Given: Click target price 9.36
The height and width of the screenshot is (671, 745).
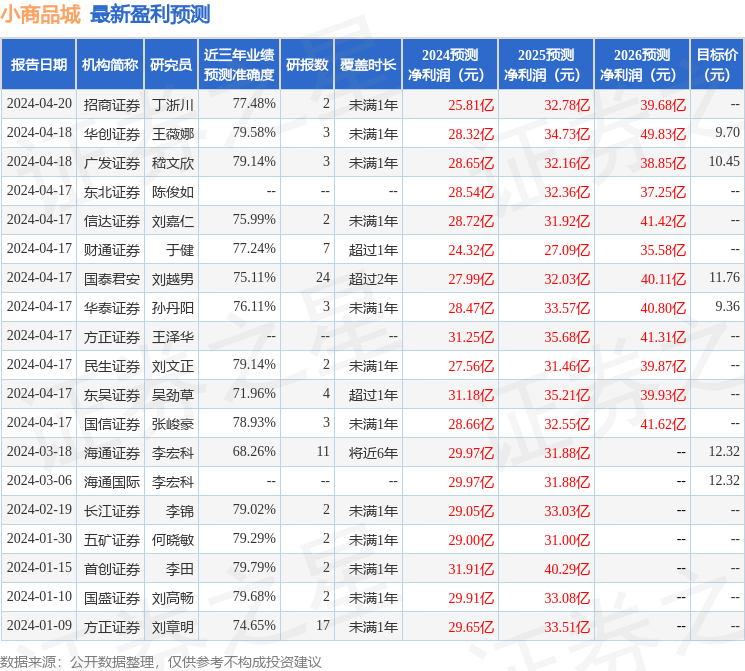Looking at the screenshot, I should click(x=727, y=306).
